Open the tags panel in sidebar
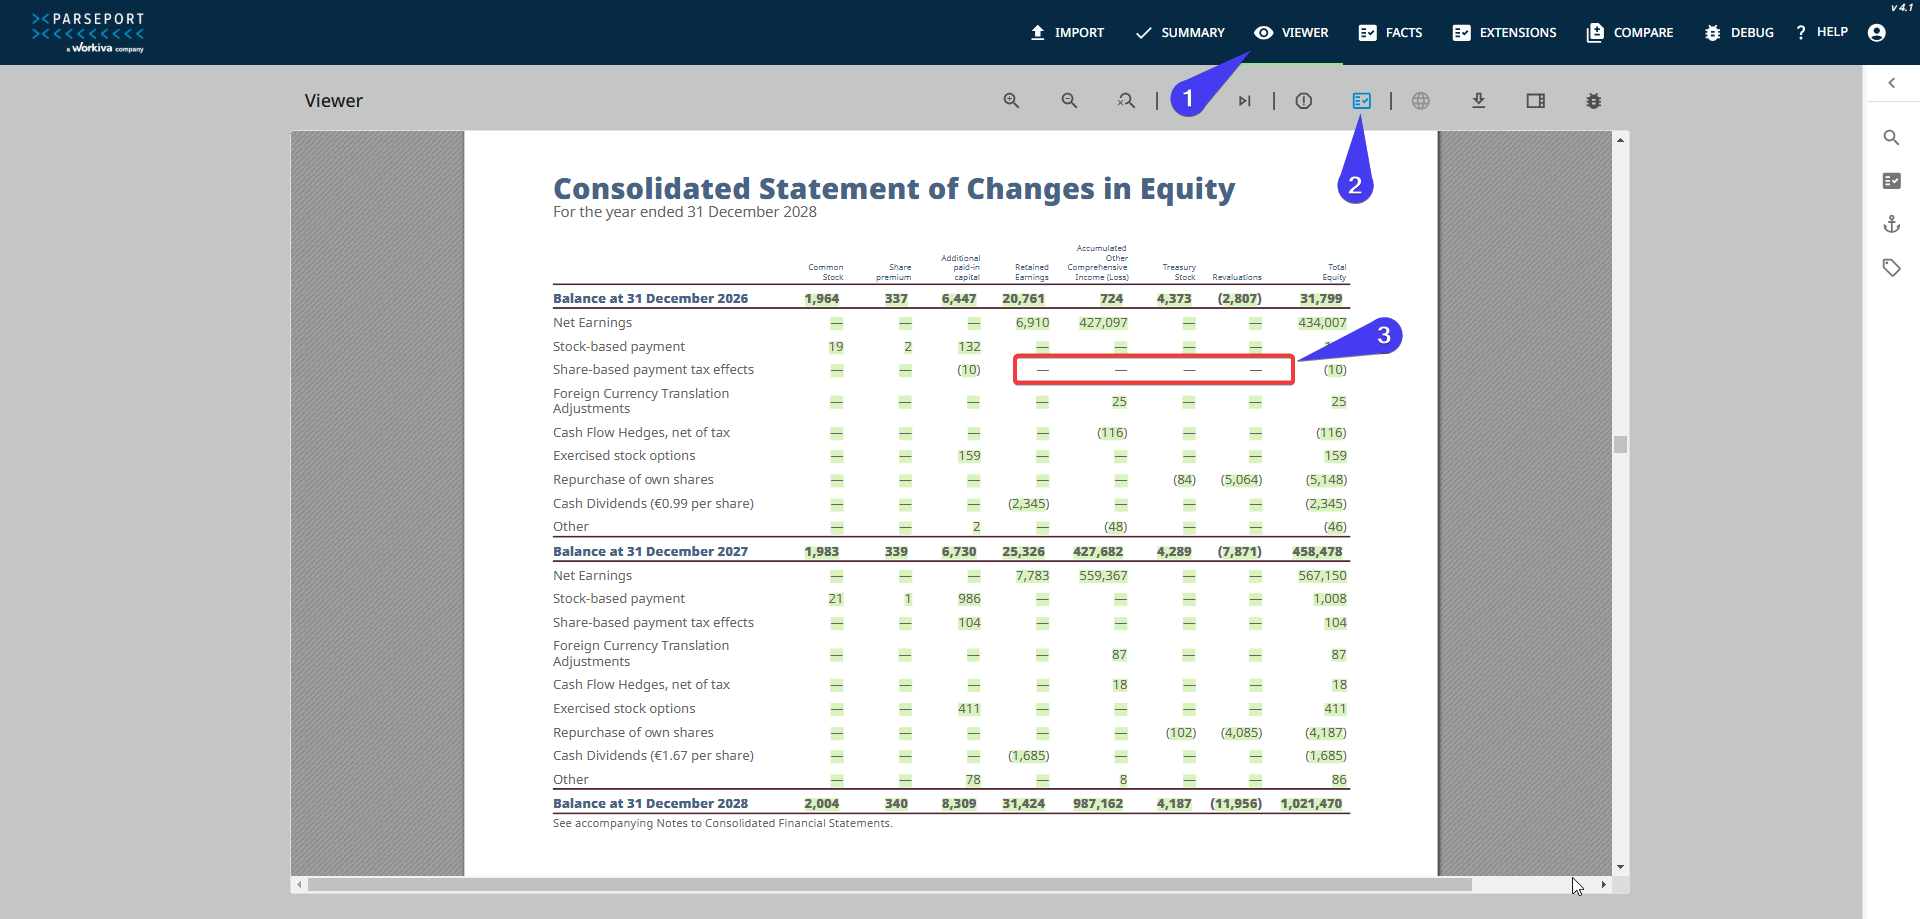Viewport: 1920px width, 919px height. point(1892,268)
